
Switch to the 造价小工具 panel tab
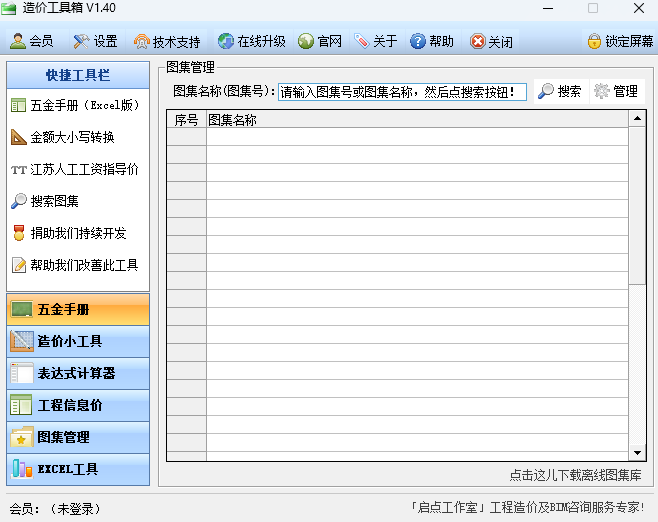tap(78, 342)
